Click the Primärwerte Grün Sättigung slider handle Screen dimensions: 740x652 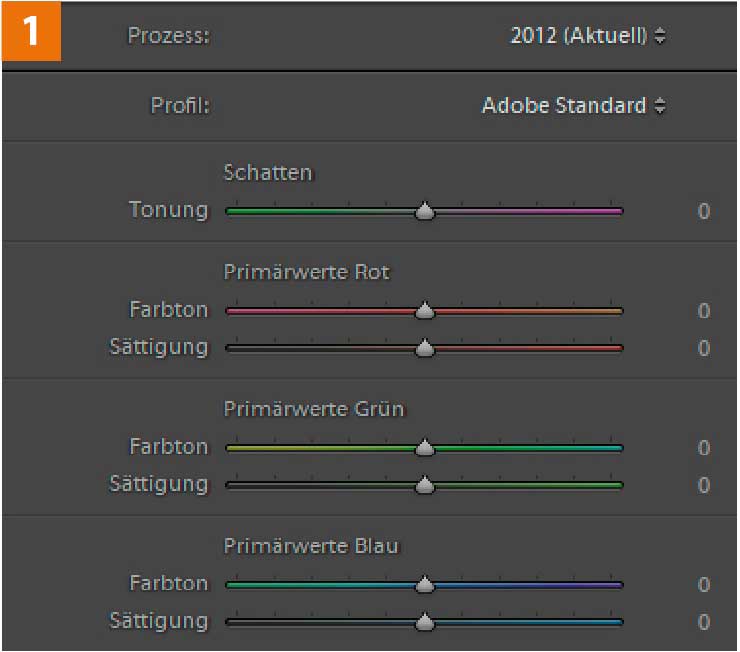coord(425,485)
